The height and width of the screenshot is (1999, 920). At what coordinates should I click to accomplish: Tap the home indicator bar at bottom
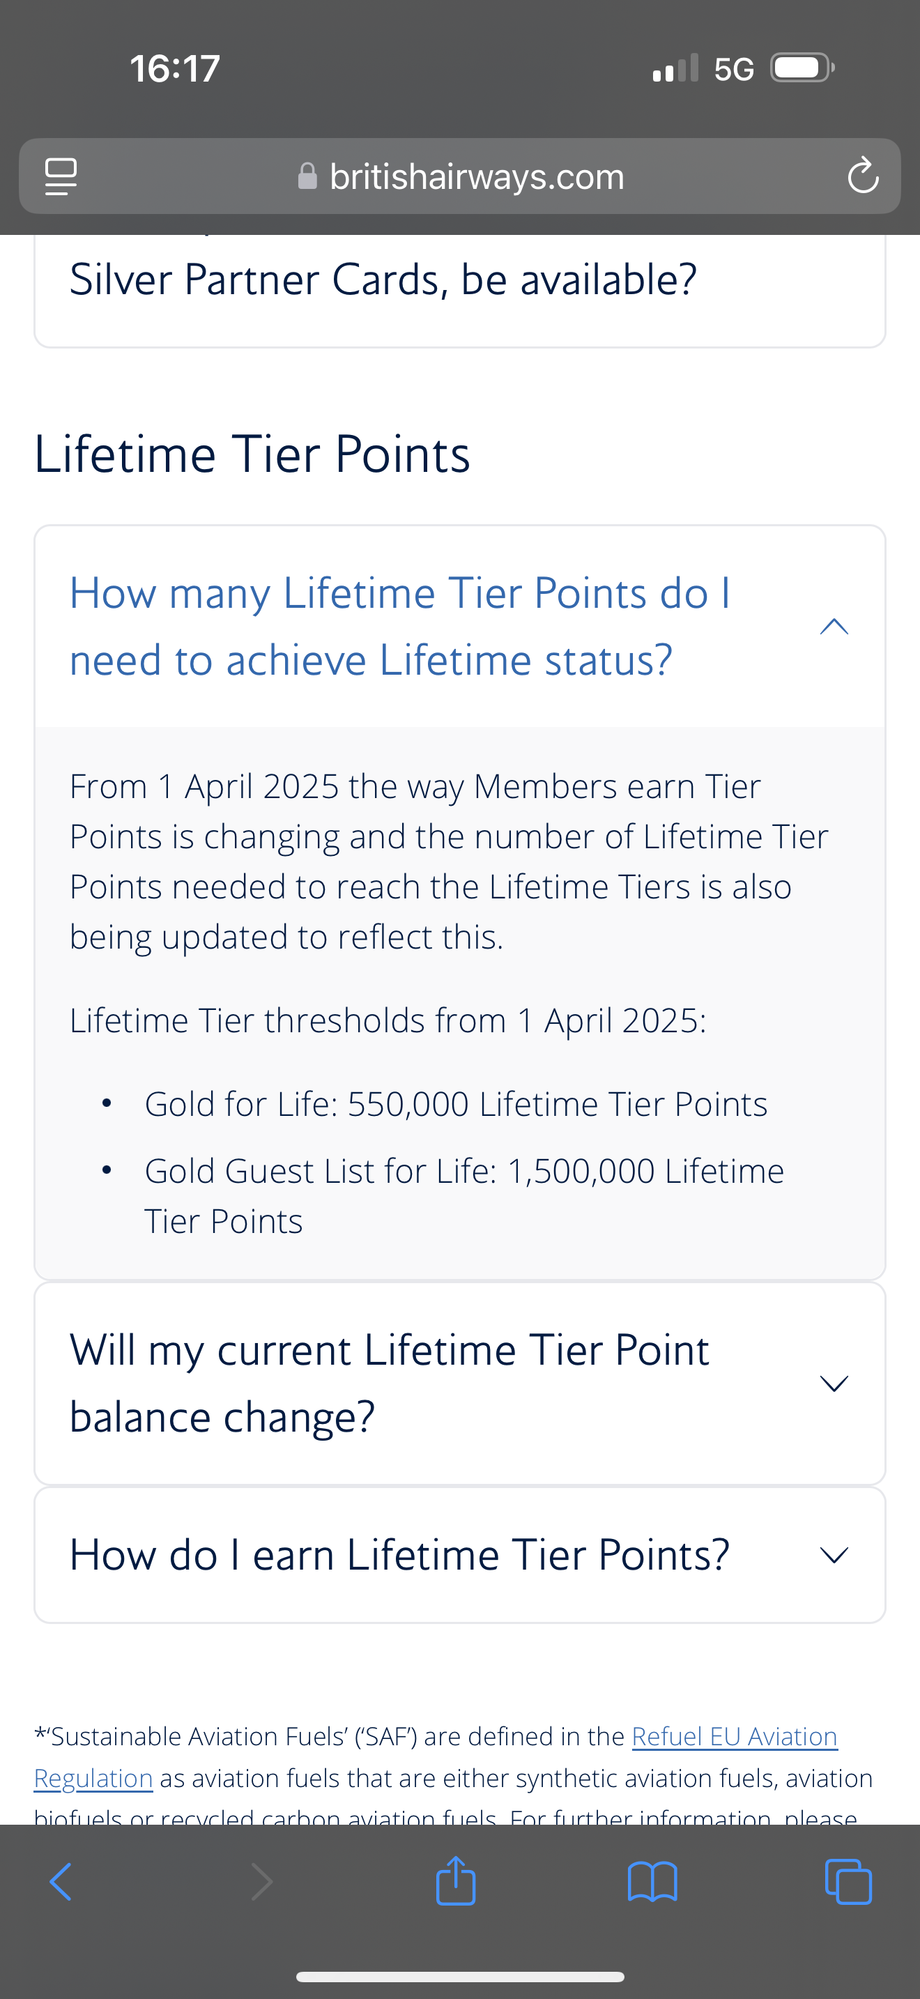click(460, 1977)
